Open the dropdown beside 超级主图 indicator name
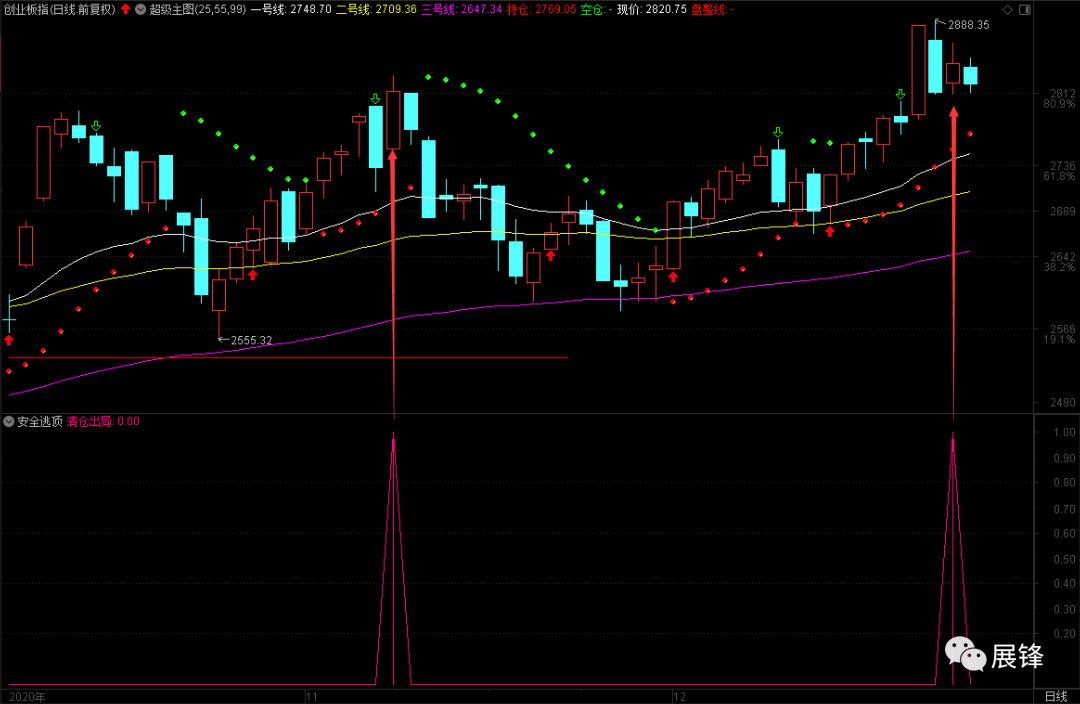The image size is (1080, 704). [141, 10]
